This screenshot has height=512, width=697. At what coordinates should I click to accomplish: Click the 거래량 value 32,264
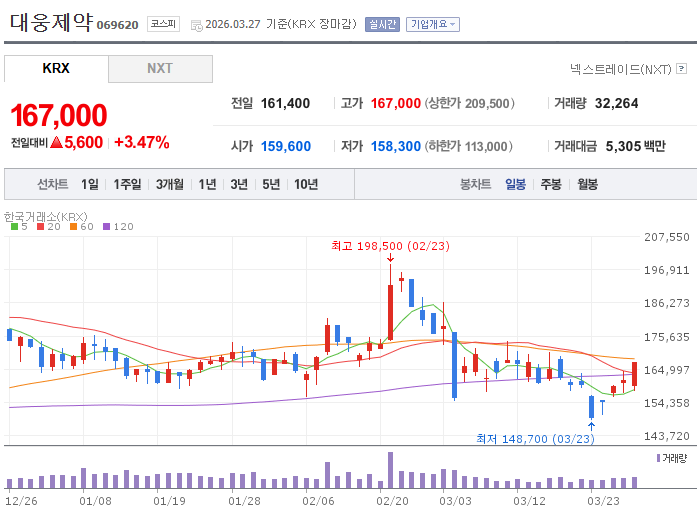click(617, 104)
